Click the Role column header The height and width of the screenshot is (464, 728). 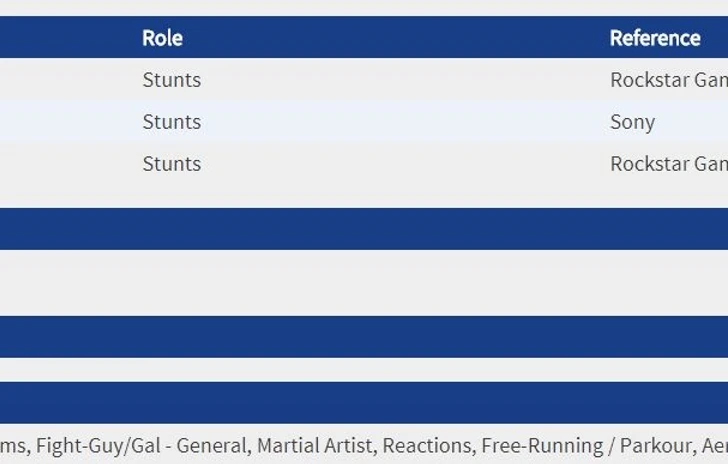[162, 38]
